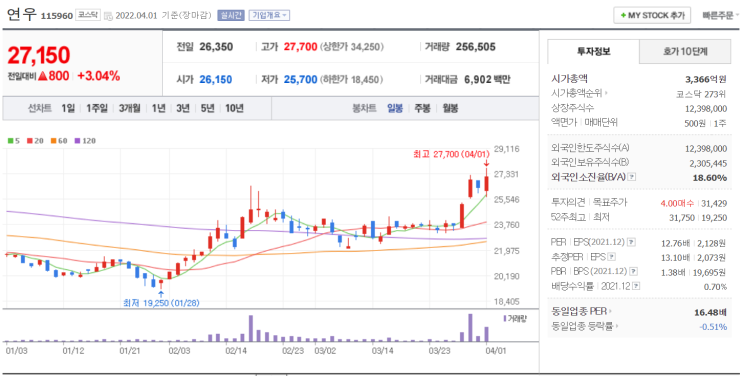This screenshot has width=743, height=376.
Task: Switch the chart to 월봉
Action: 450,109
